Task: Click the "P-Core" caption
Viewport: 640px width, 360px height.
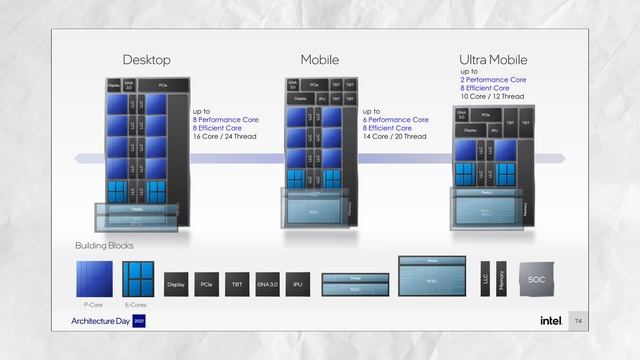Action: pyautogui.click(x=93, y=305)
